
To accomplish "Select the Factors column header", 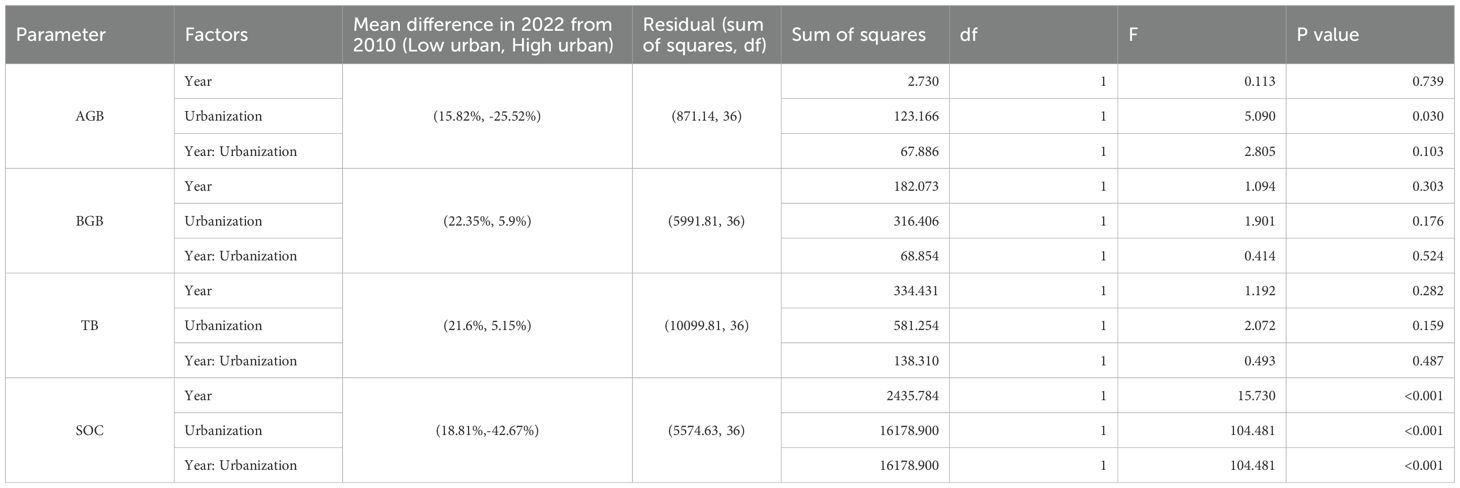I will pyautogui.click(x=216, y=34).
